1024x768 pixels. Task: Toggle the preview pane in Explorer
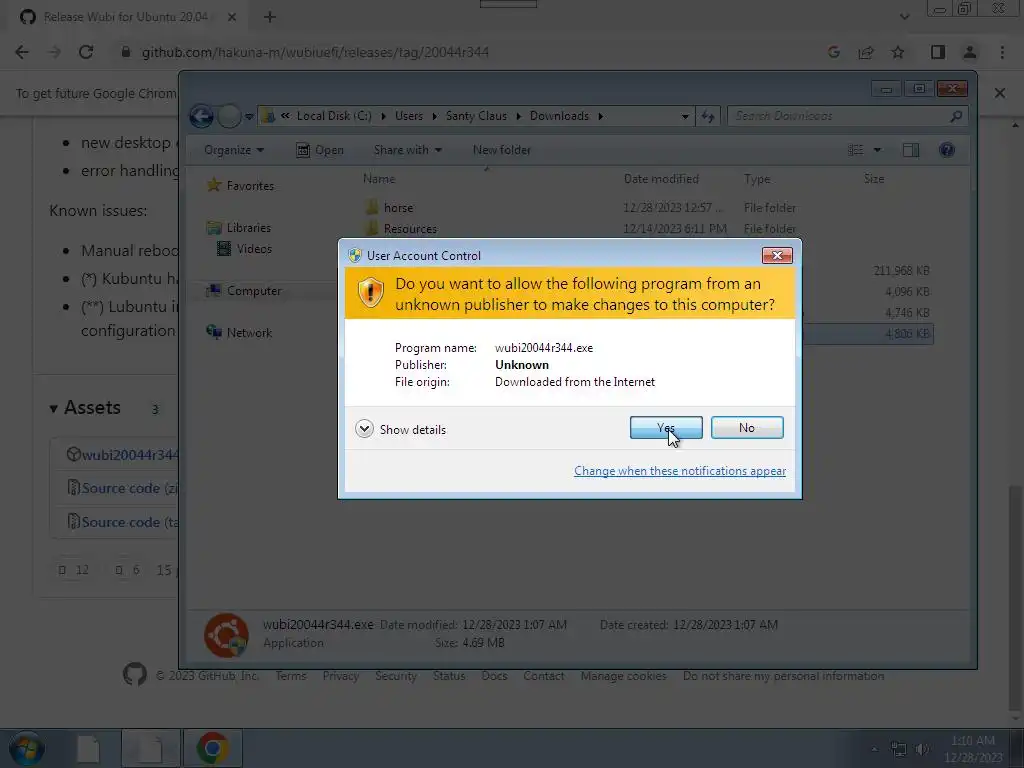click(910, 150)
